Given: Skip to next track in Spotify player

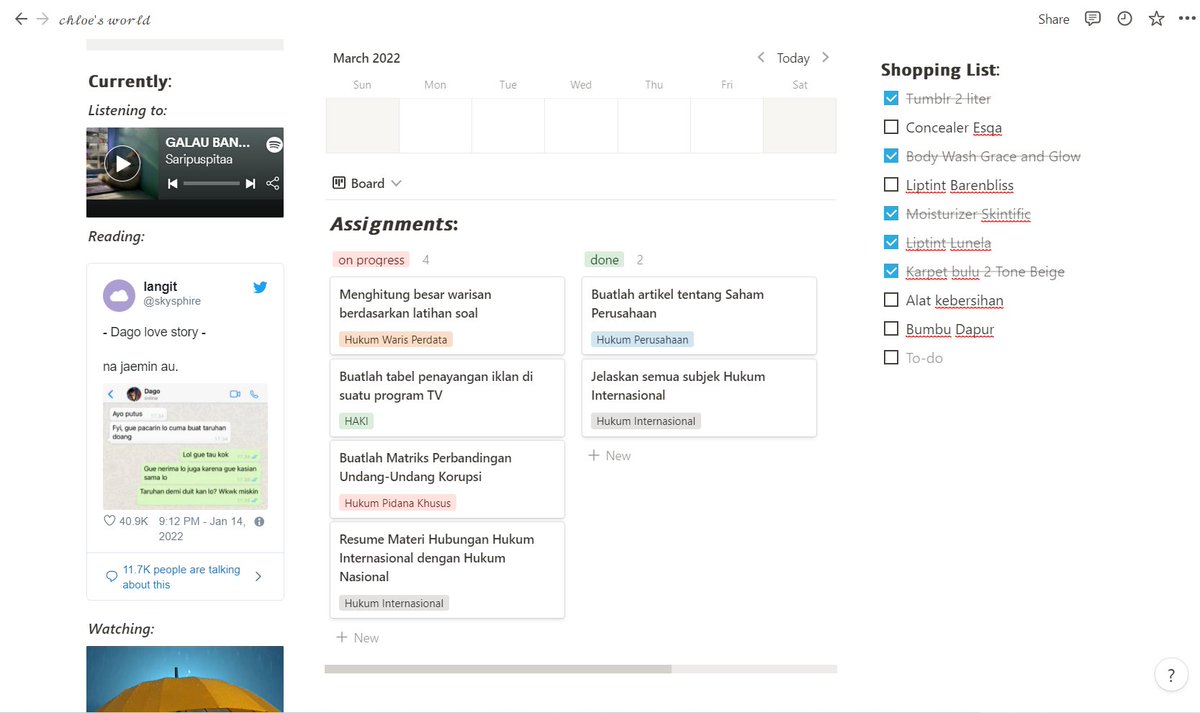Looking at the screenshot, I should [250, 184].
